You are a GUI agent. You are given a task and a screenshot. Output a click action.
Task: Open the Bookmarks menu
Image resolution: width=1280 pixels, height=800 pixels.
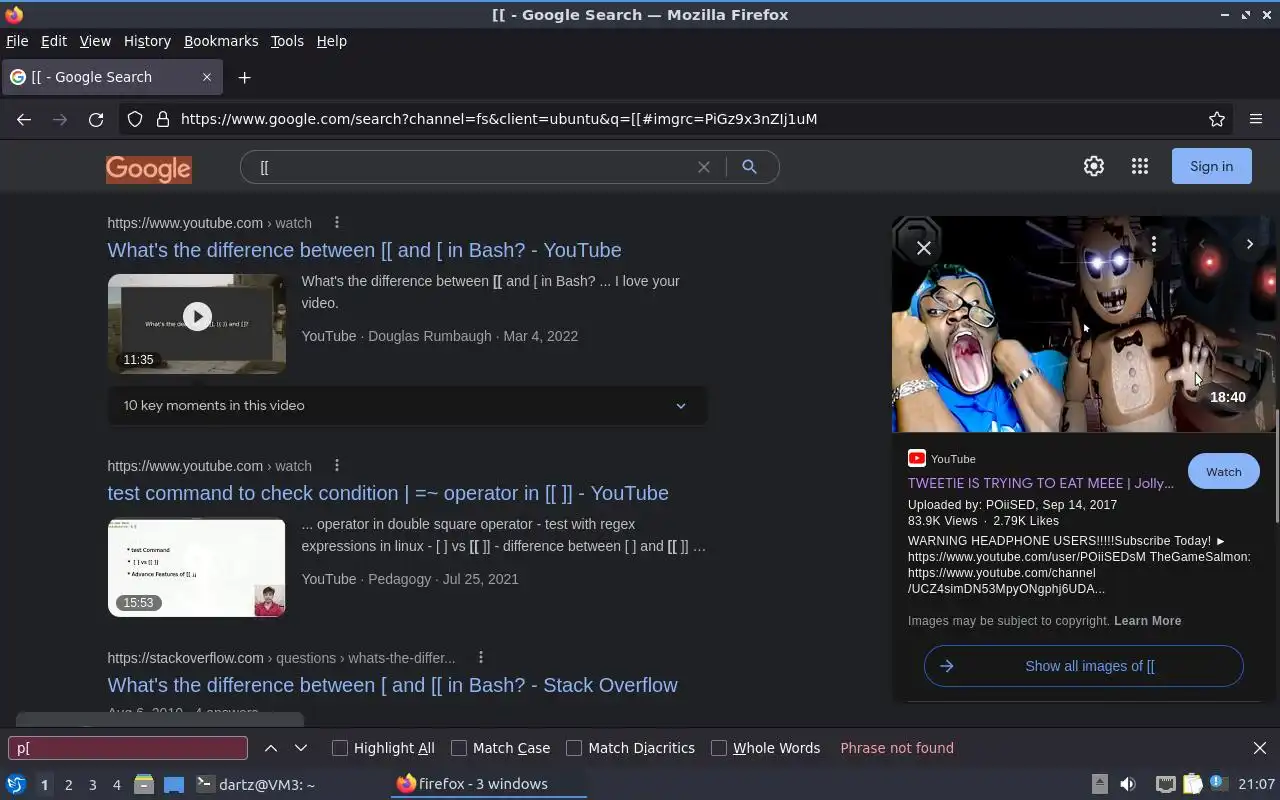(x=221, y=41)
